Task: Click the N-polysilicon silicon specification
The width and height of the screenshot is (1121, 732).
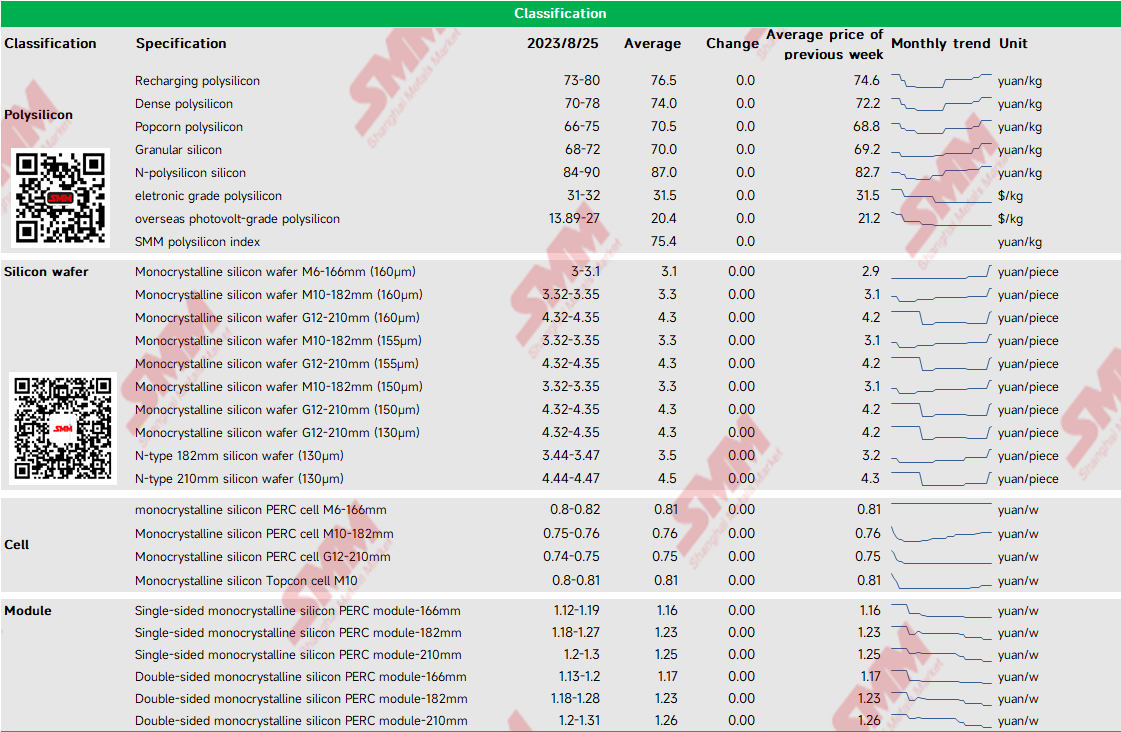Action: tap(190, 173)
